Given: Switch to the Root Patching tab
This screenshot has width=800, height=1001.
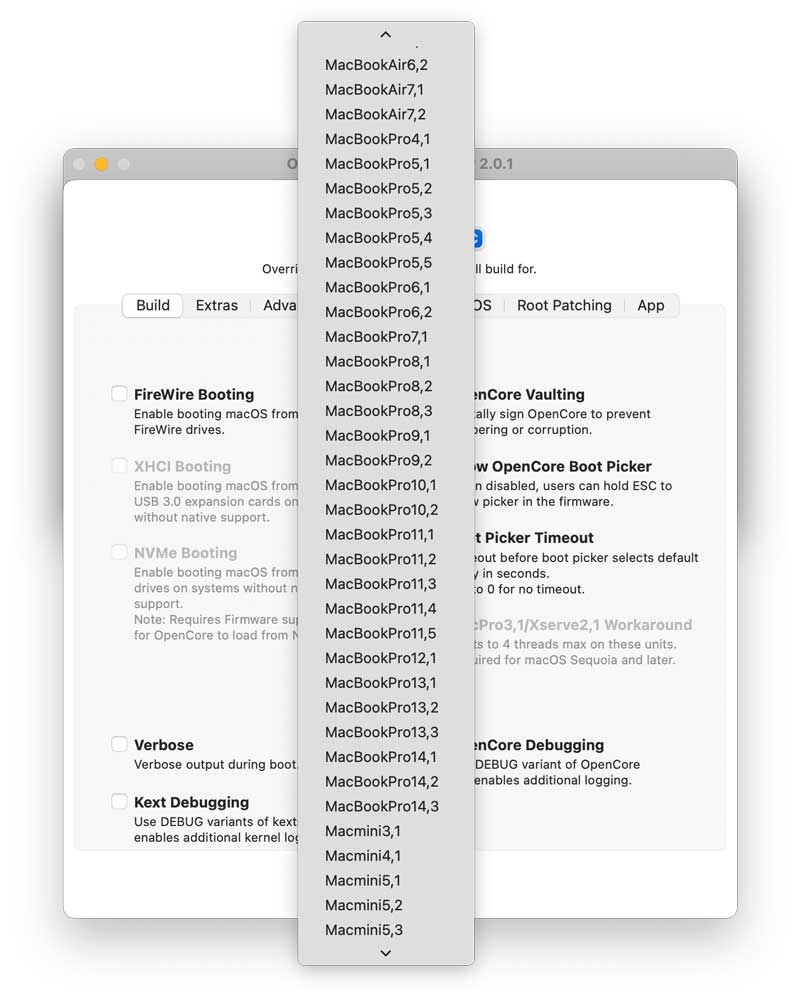Looking at the screenshot, I should [x=564, y=306].
